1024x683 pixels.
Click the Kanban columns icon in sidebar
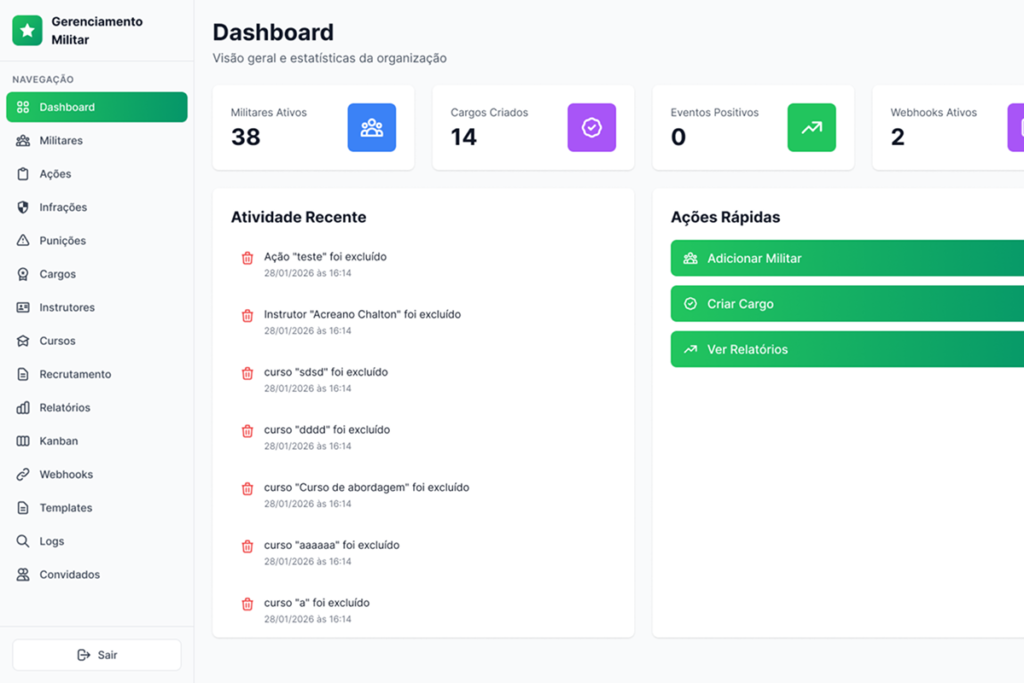[x=23, y=441]
